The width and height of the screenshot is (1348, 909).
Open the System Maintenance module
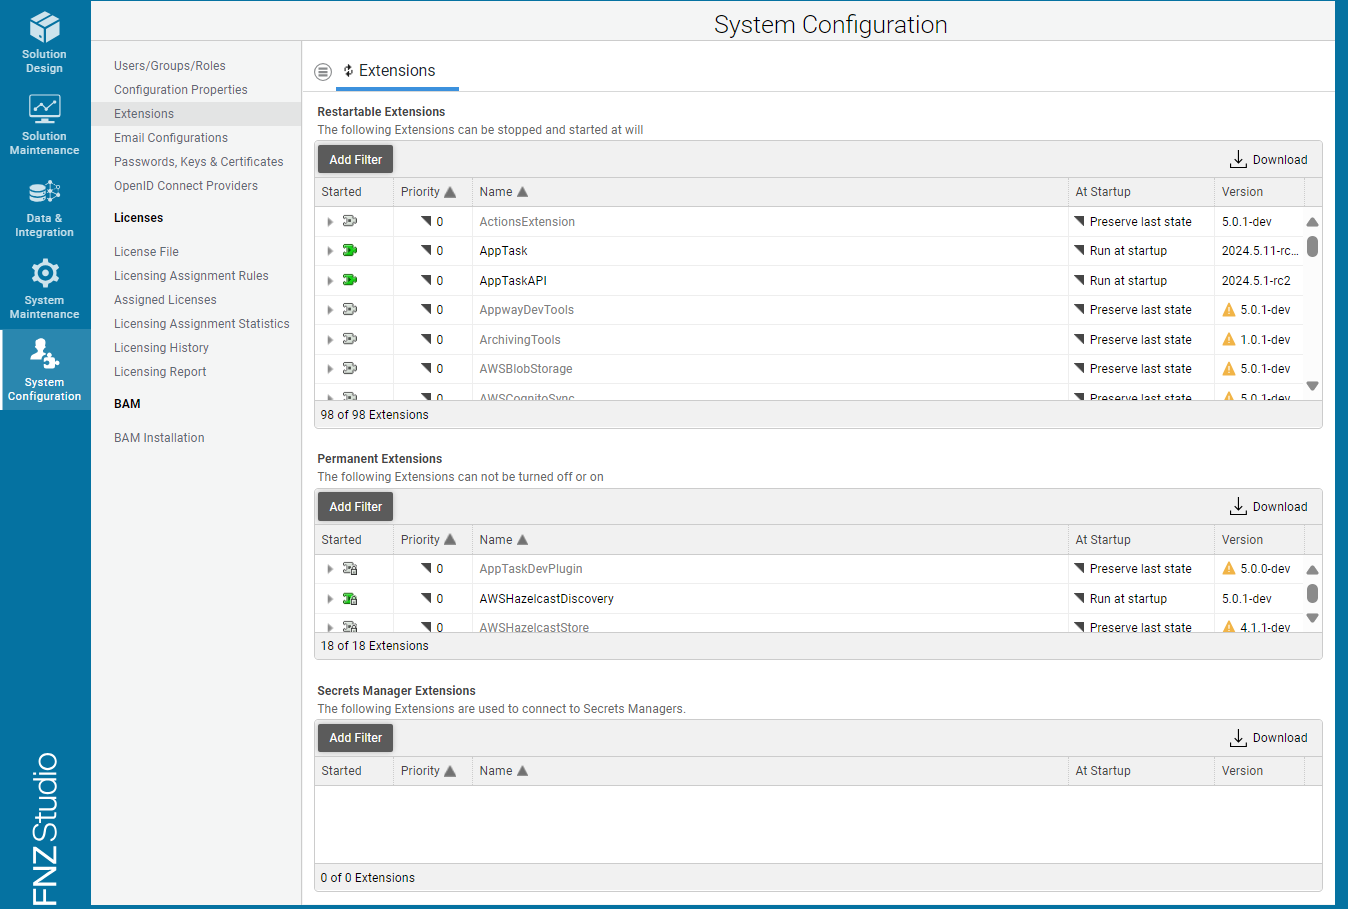45,288
